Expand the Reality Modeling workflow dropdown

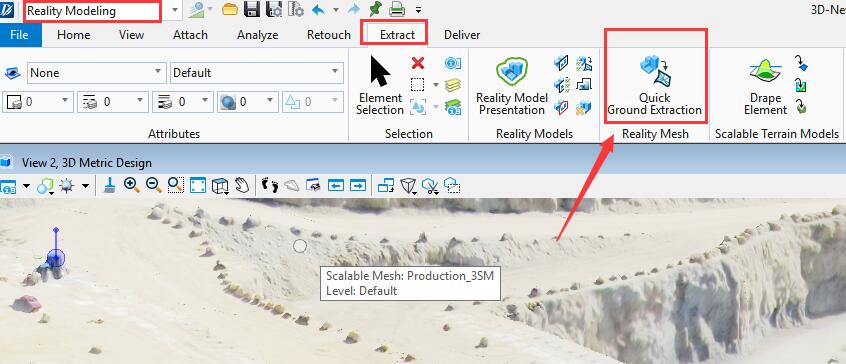pos(175,10)
